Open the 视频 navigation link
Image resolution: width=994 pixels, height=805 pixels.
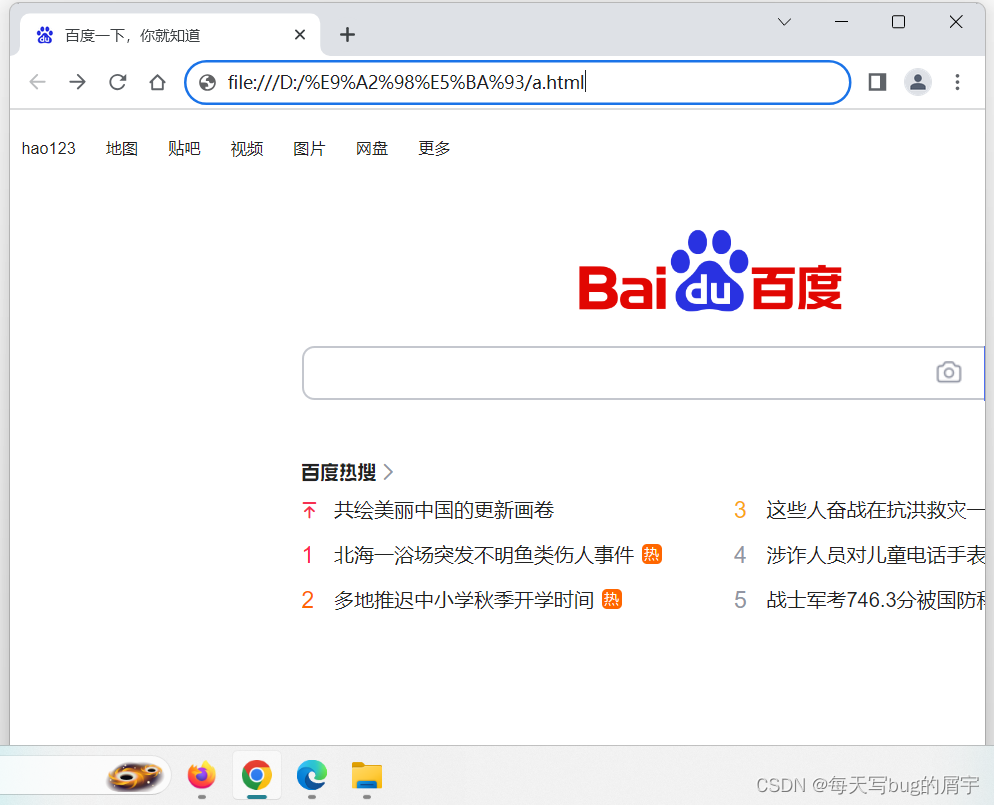[x=247, y=148]
